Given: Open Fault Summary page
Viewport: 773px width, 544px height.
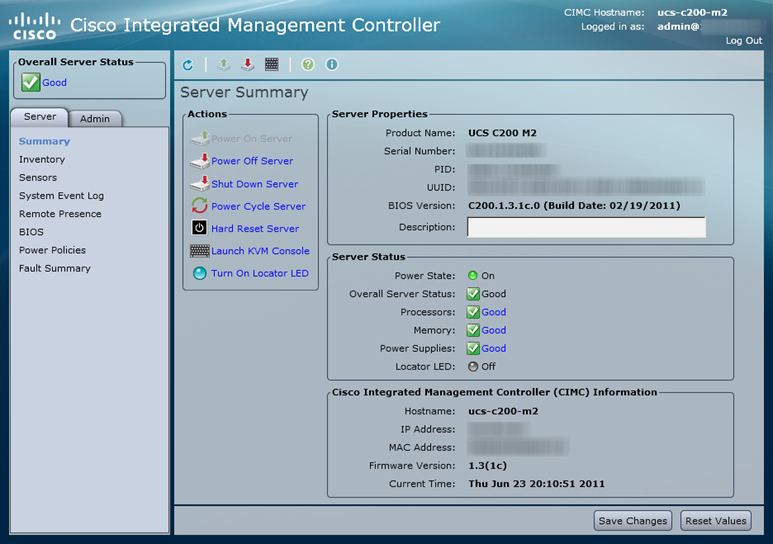Looking at the screenshot, I should coord(55,268).
